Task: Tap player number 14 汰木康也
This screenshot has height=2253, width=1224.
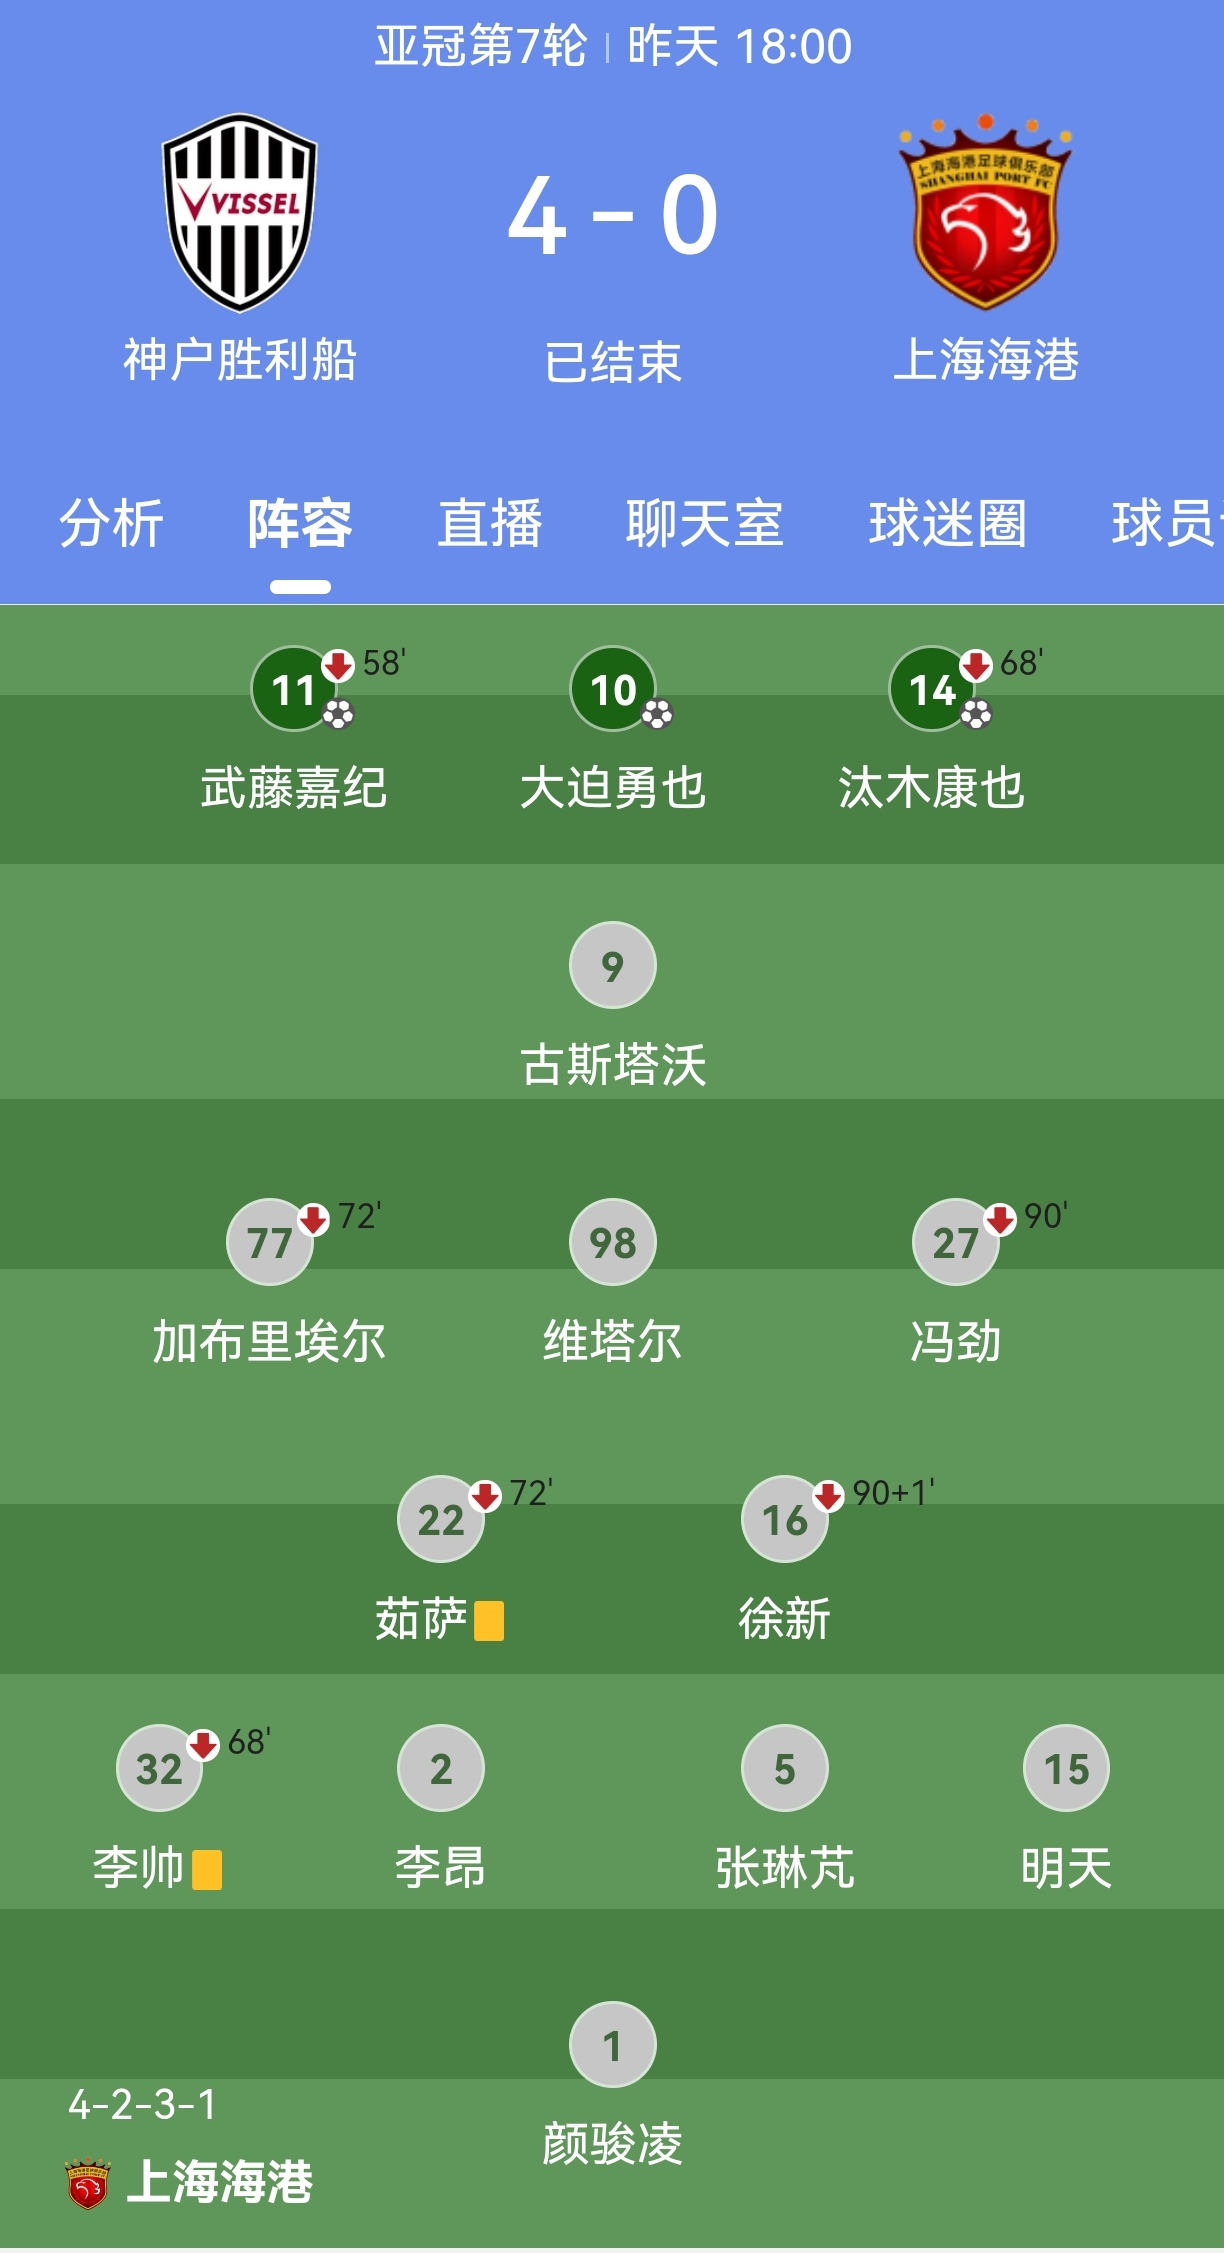Action: (x=932, y=689)
